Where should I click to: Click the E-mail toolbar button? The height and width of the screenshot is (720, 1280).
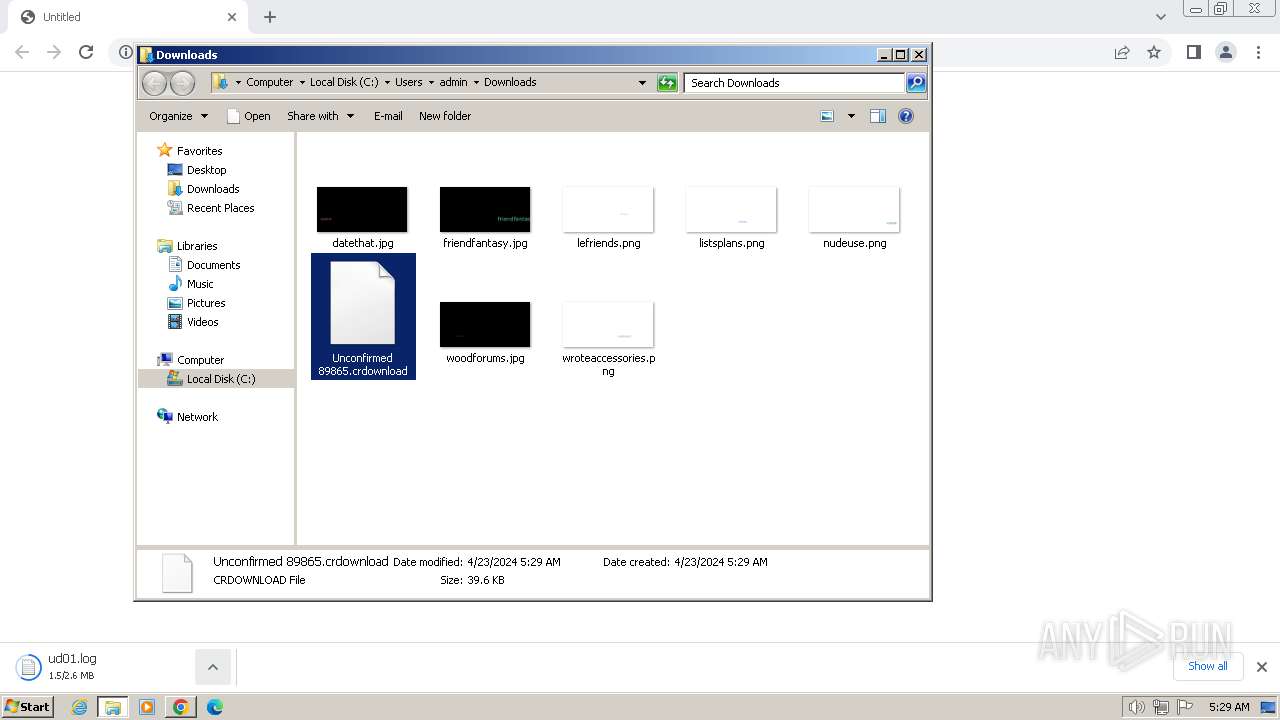(x=388, y=116)
